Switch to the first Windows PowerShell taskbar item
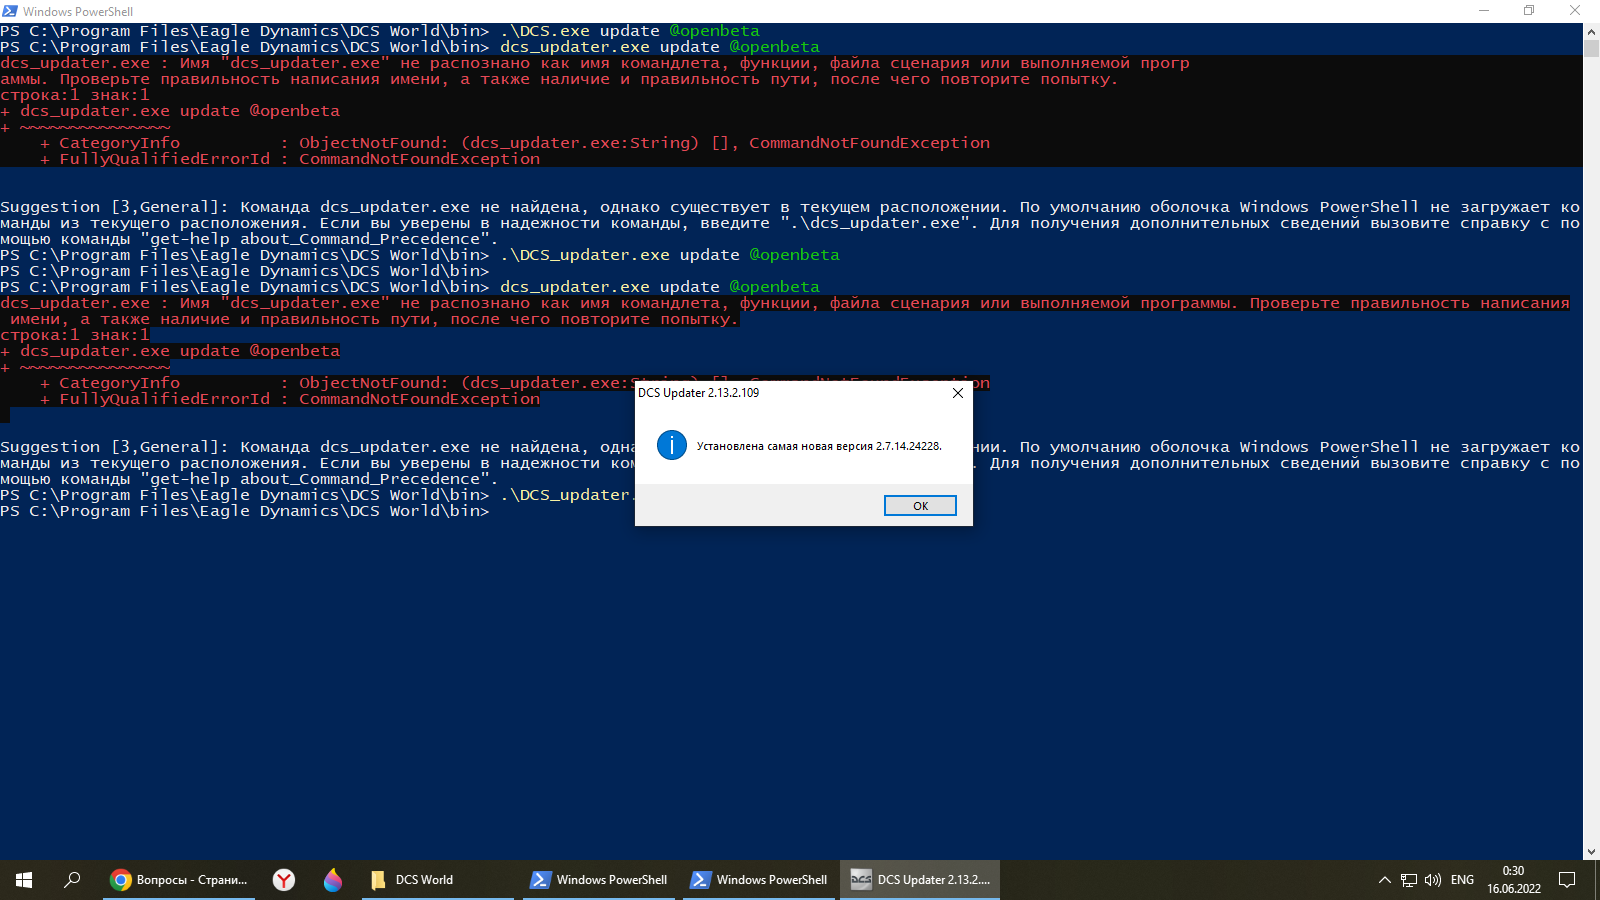Viewport: 1600px width, 900px height. [x=599, y=880]
